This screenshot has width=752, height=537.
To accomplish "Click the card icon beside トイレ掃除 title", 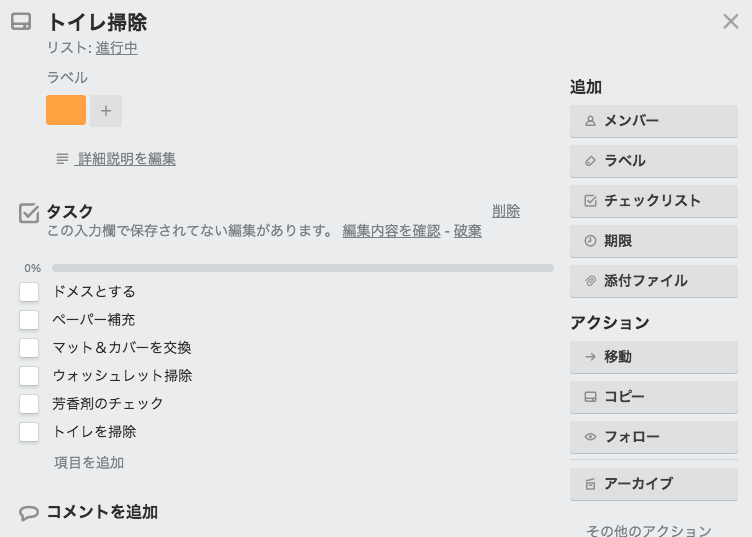I will click(x=21, y=22).
